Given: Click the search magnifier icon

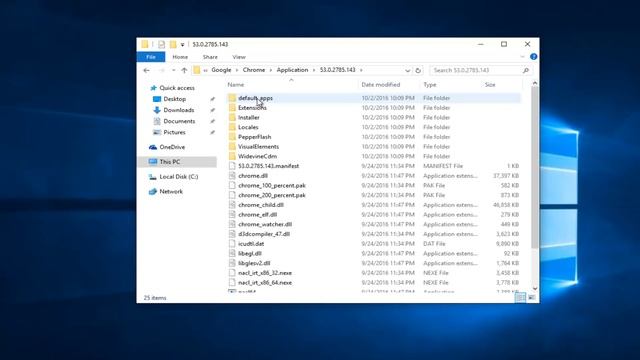Looking at the screenshot, I should (x=526, y=70).
